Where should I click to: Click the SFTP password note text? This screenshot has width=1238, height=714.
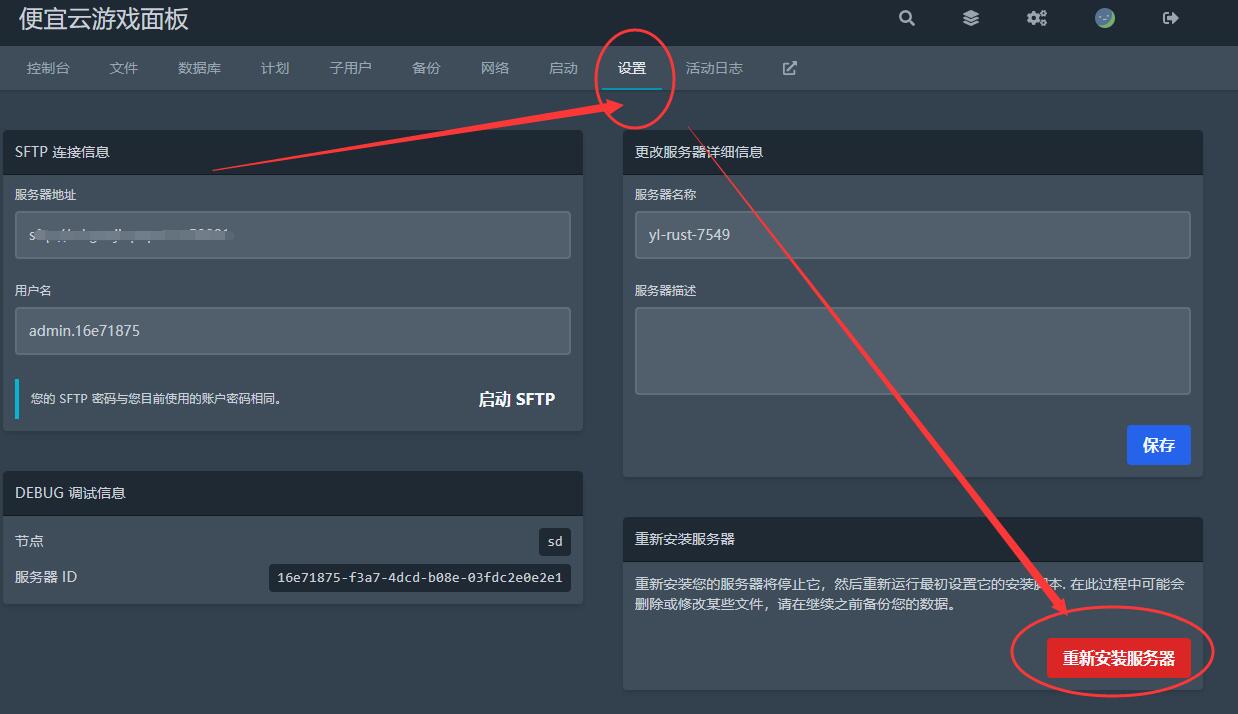point(156,399)
